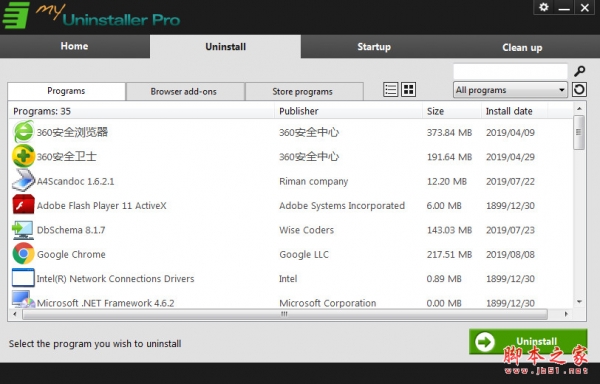Click the horizontal scrollbar thumb

click(x=285, y=314)
